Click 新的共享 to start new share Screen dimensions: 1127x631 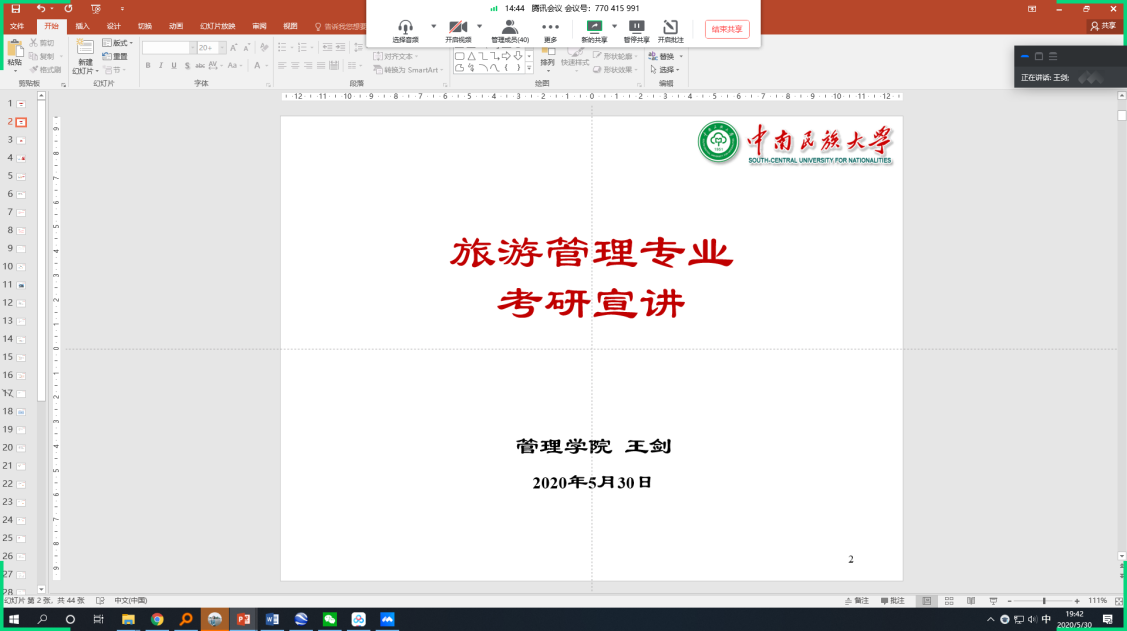594,31
